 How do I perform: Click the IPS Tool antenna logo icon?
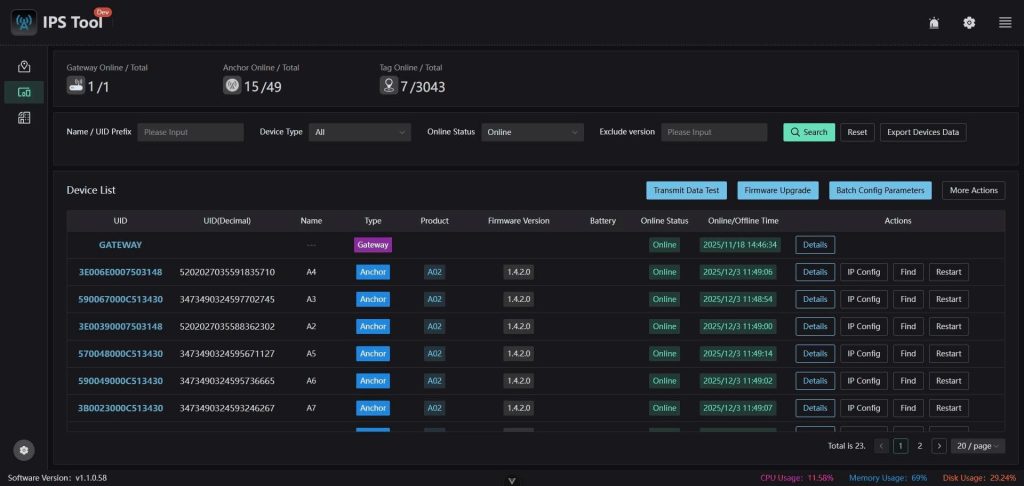pos(24,23)
